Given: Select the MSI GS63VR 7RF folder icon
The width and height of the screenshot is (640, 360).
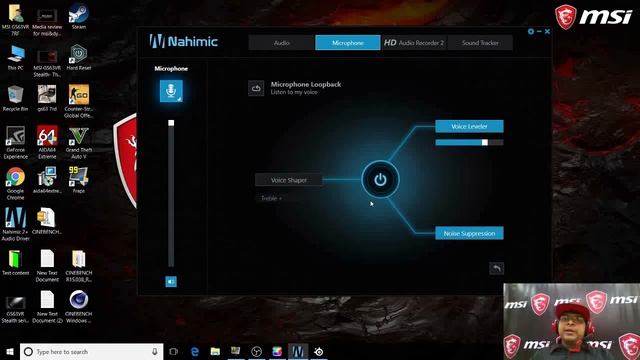Looking at the screenshot, I should pyautogui.click(x=16, y=20).
